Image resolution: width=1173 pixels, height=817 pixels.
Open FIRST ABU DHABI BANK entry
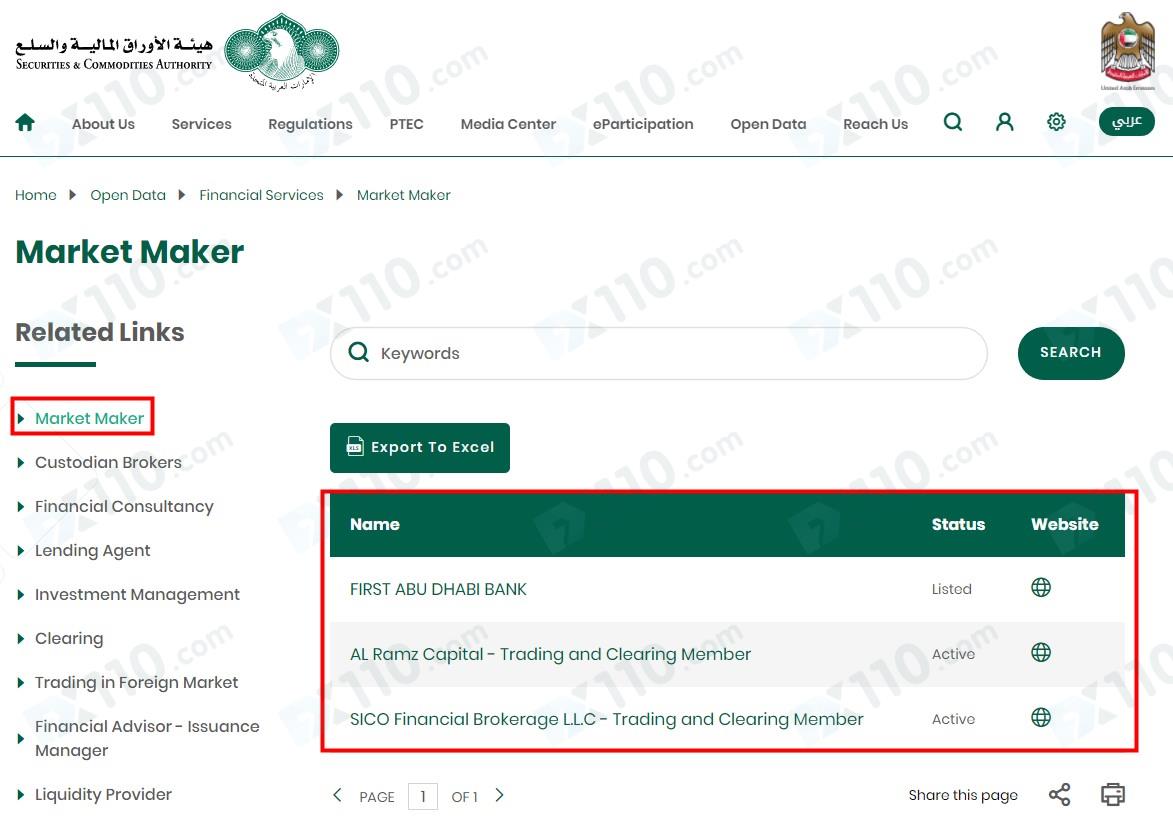click(x=438, y=590)
